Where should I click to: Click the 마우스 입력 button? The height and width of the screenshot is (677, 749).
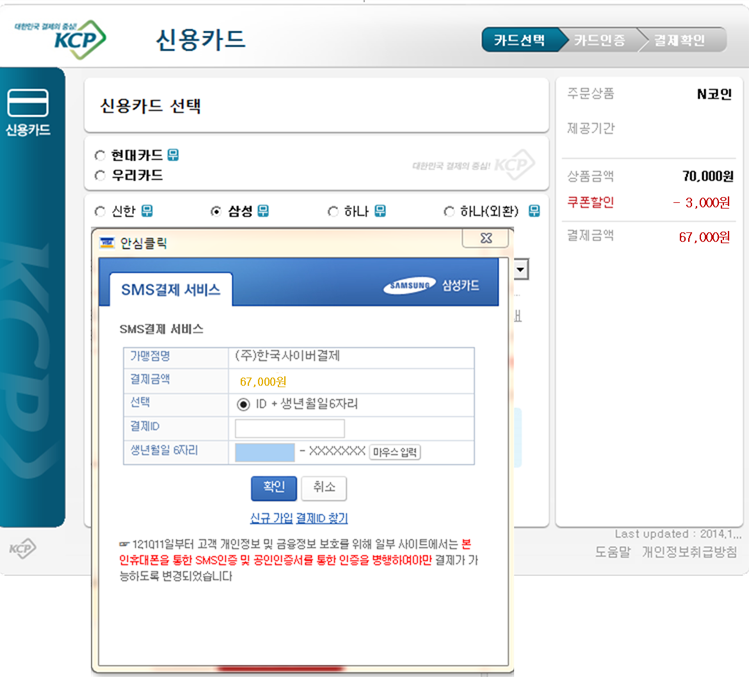[x=395, y=453]
